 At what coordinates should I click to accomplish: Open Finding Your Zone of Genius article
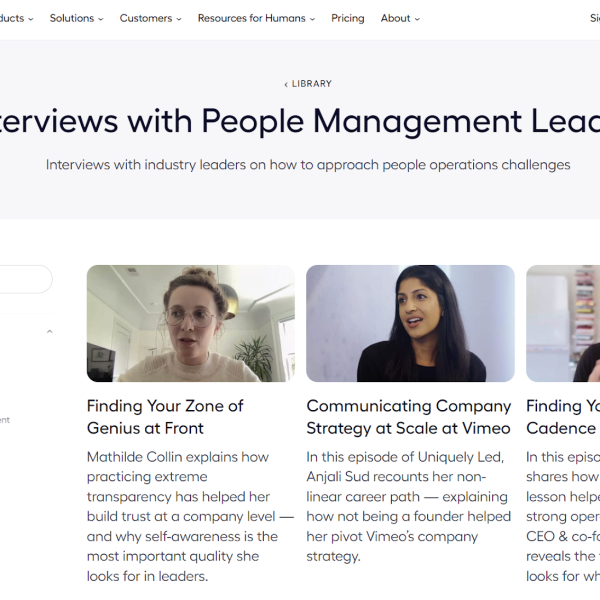(x=165, y=417)
